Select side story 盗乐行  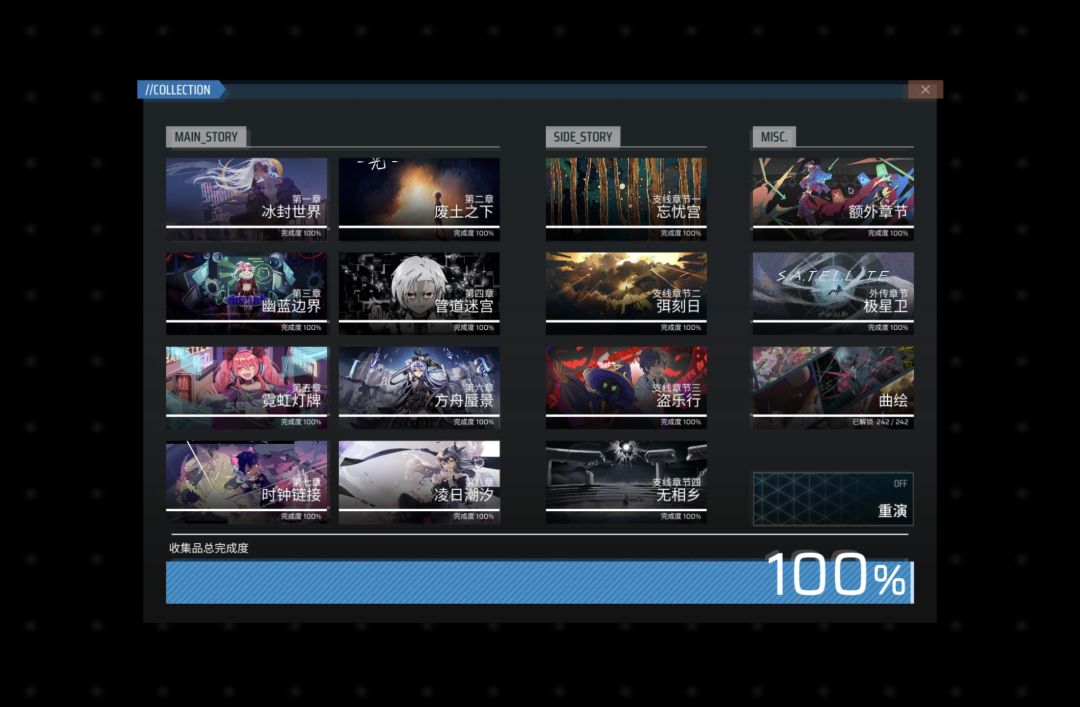pyautogui.click(x=626, y=387)
